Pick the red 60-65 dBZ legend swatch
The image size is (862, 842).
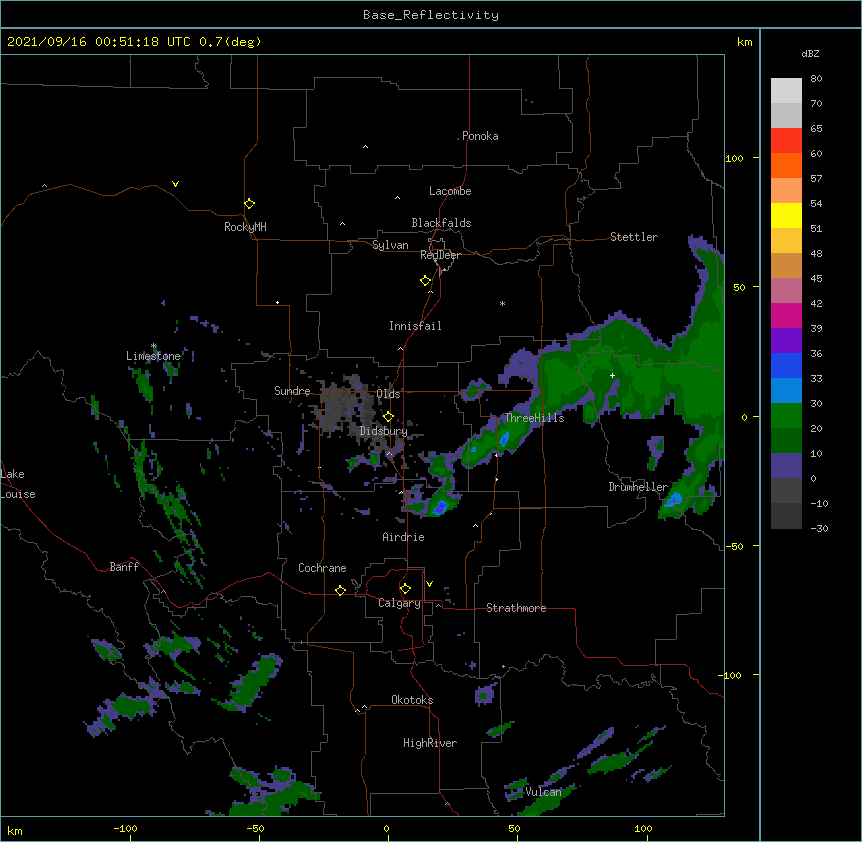pos(786,140)
